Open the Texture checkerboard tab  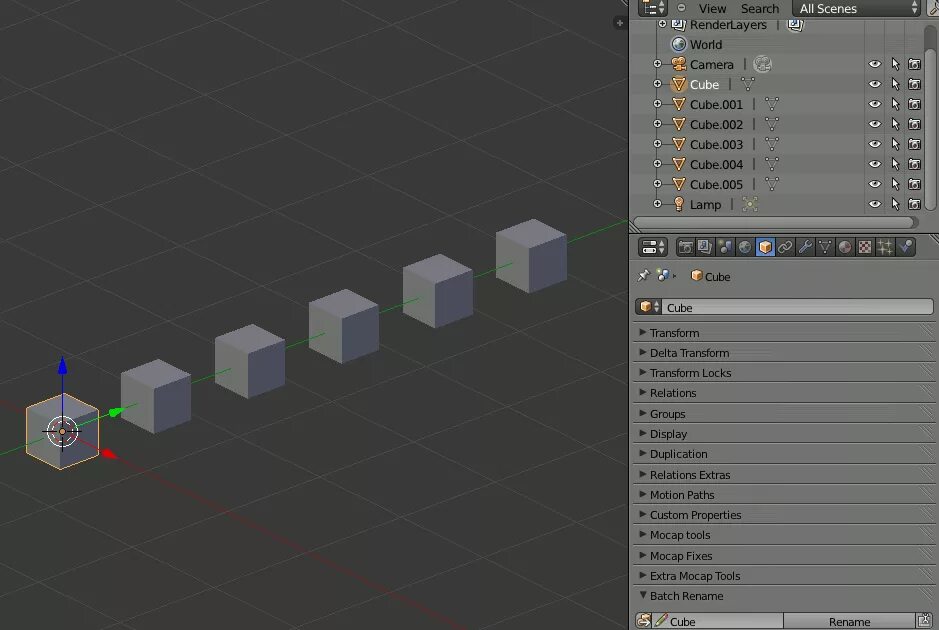pos(865,247)
